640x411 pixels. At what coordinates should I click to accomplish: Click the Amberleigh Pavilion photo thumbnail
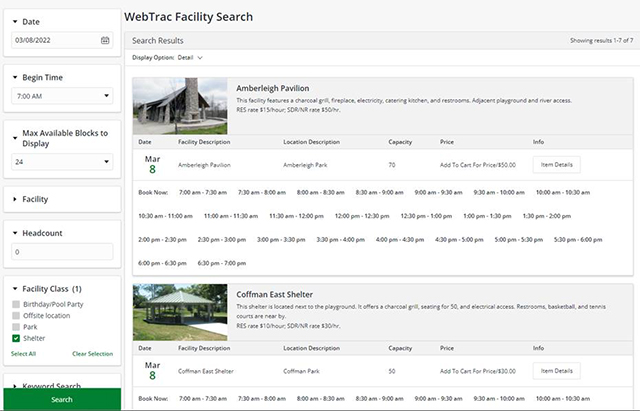[x=179, y=106]
